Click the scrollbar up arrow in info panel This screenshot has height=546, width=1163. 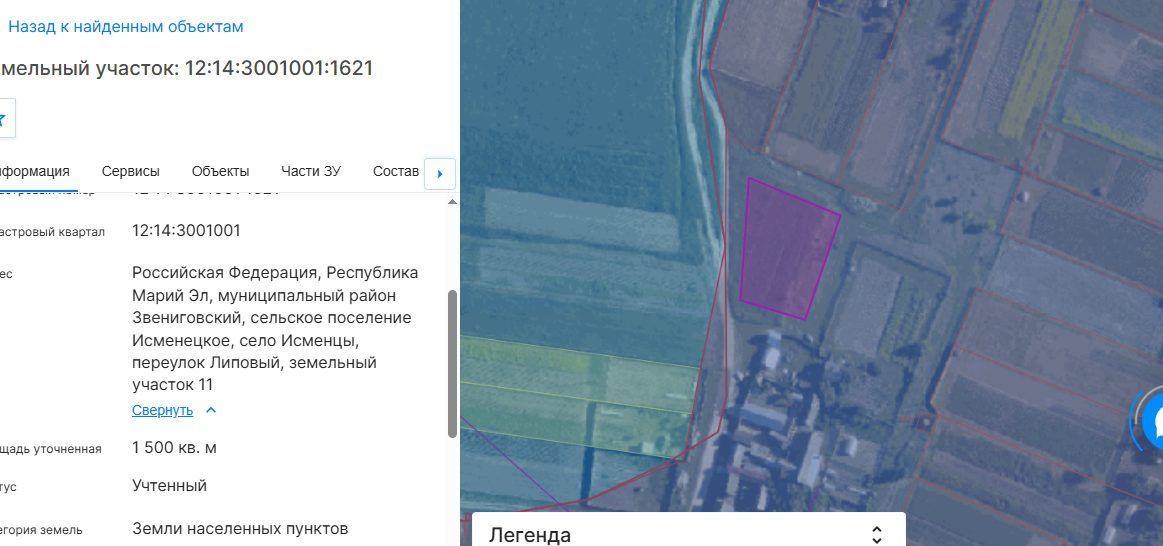pyautogui.click(x=452, y=202)
